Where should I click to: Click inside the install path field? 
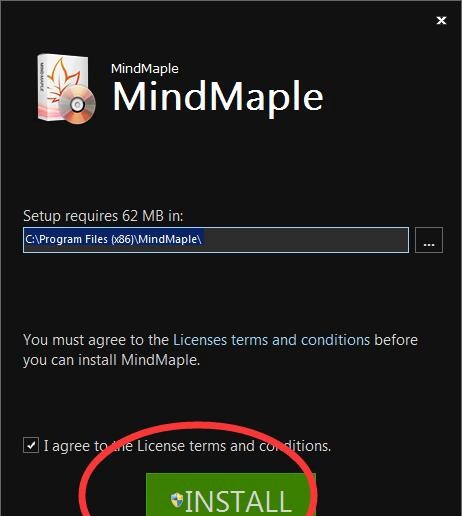point(216,240)
